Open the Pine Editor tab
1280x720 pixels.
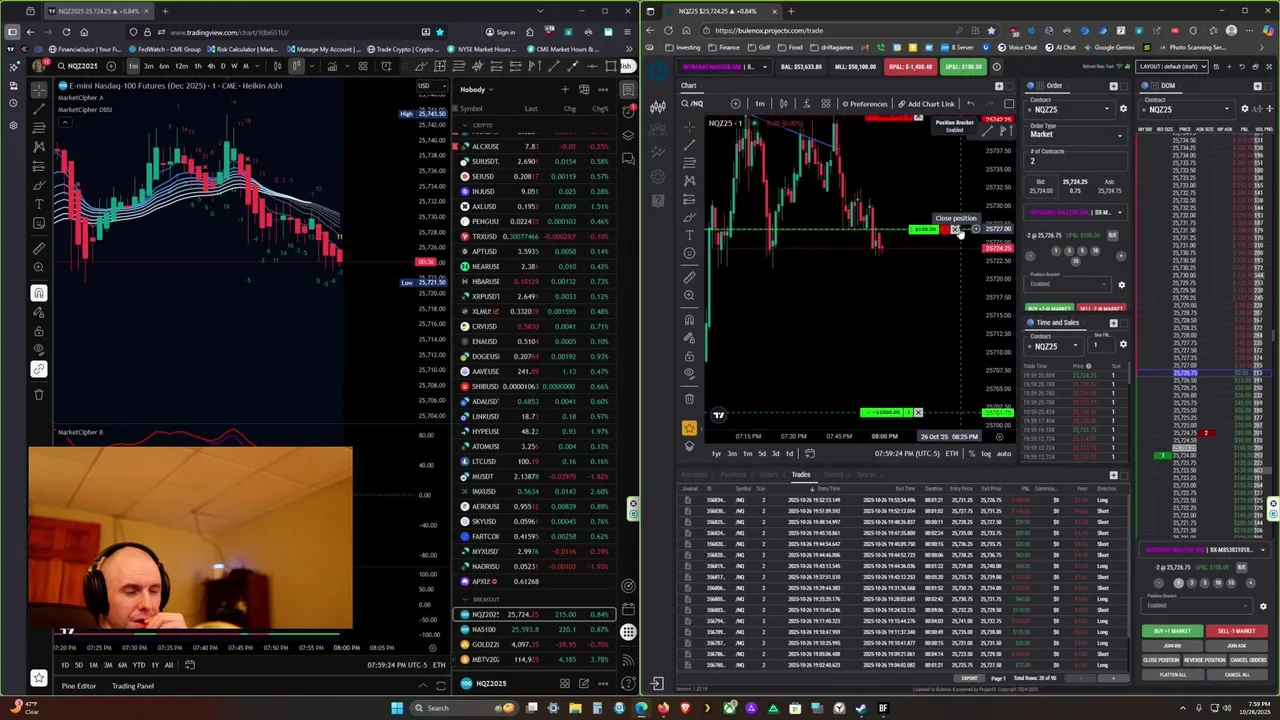[x=79, y=686]
